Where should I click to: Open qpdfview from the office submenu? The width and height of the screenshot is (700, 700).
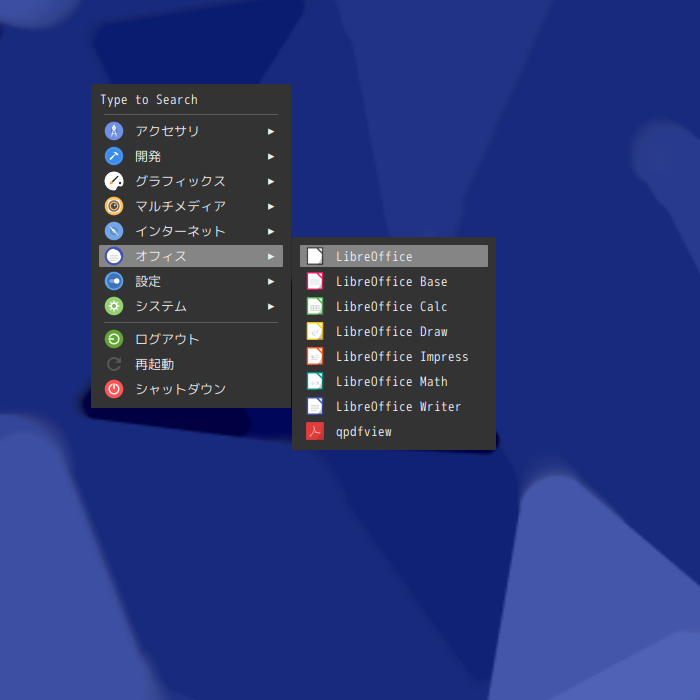click(394, 431)
